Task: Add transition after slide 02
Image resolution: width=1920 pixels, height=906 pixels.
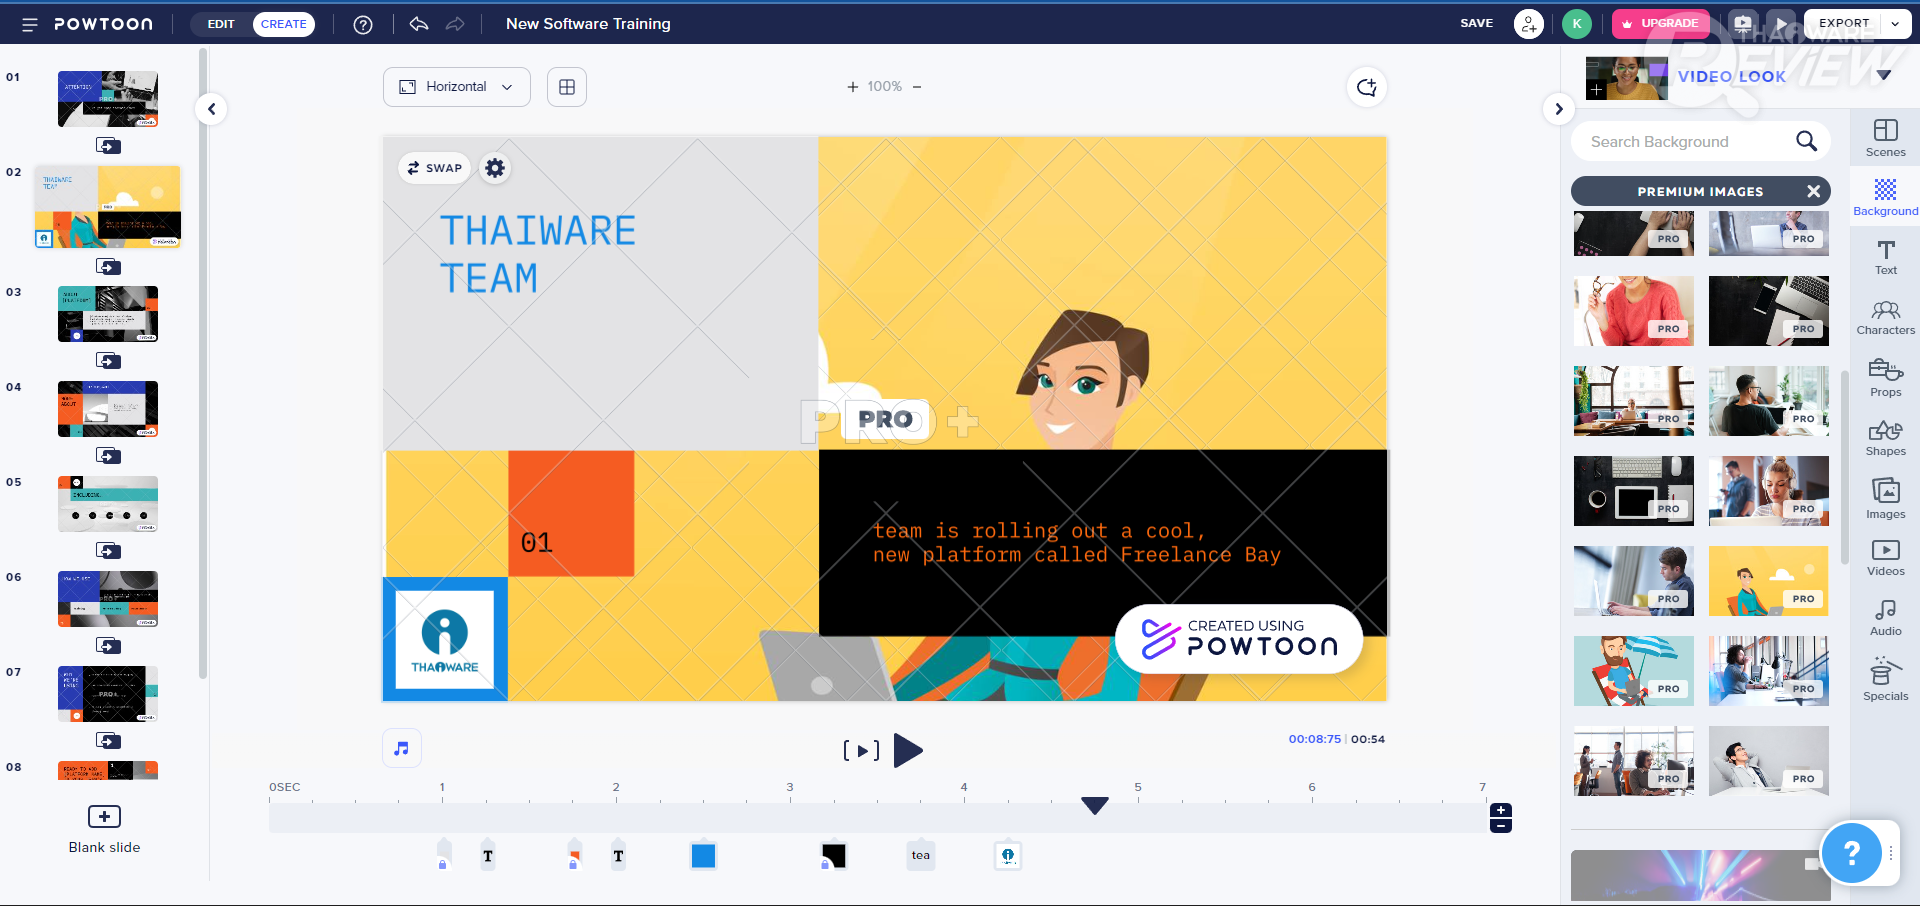Action: (108, 267)
